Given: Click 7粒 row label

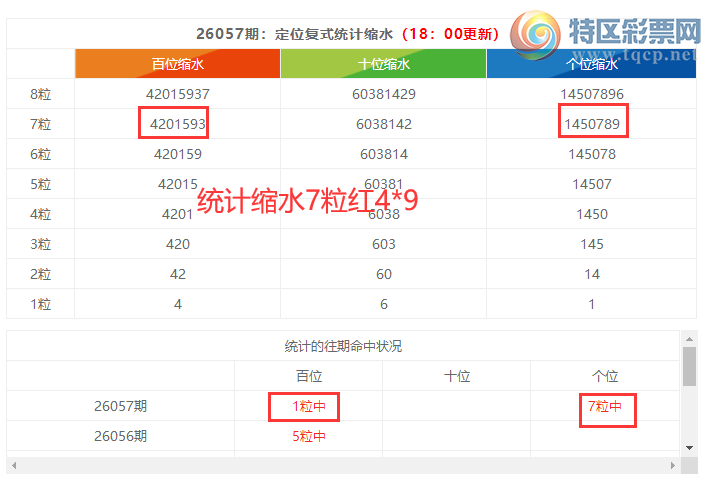Looking at the screenshot, I should pos(40,124).
